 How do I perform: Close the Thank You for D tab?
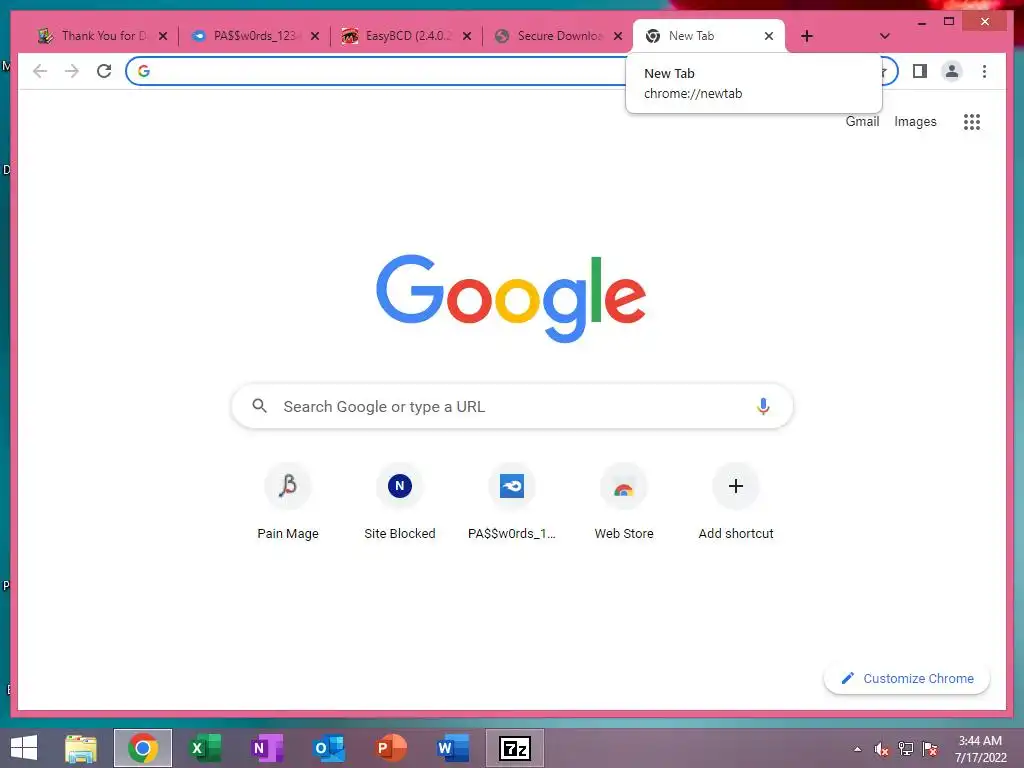[163, 36]
